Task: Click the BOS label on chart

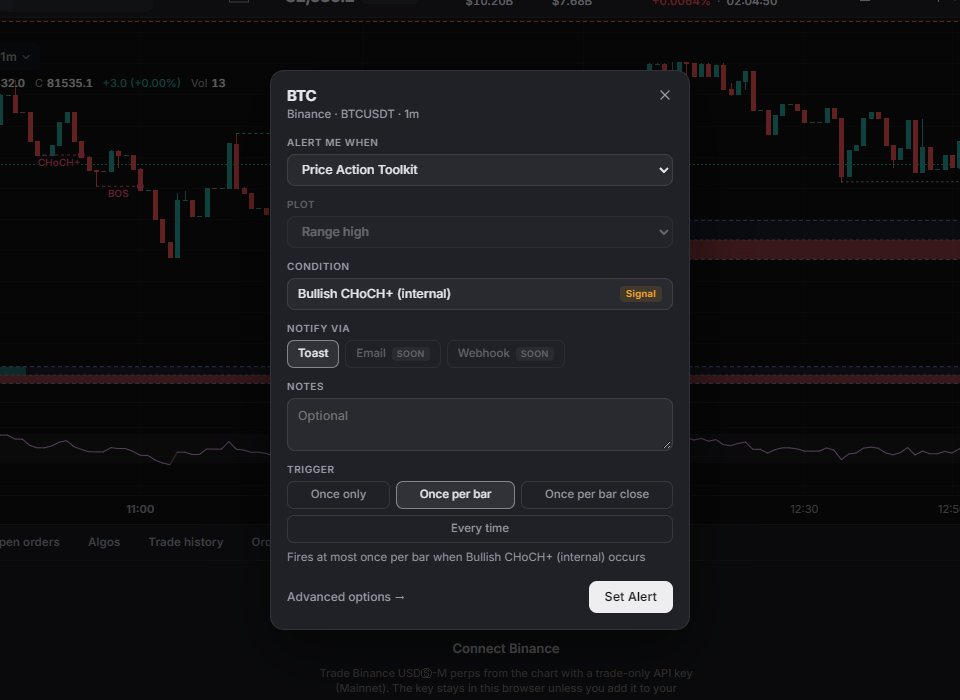Action: click(x=118, y=194)
